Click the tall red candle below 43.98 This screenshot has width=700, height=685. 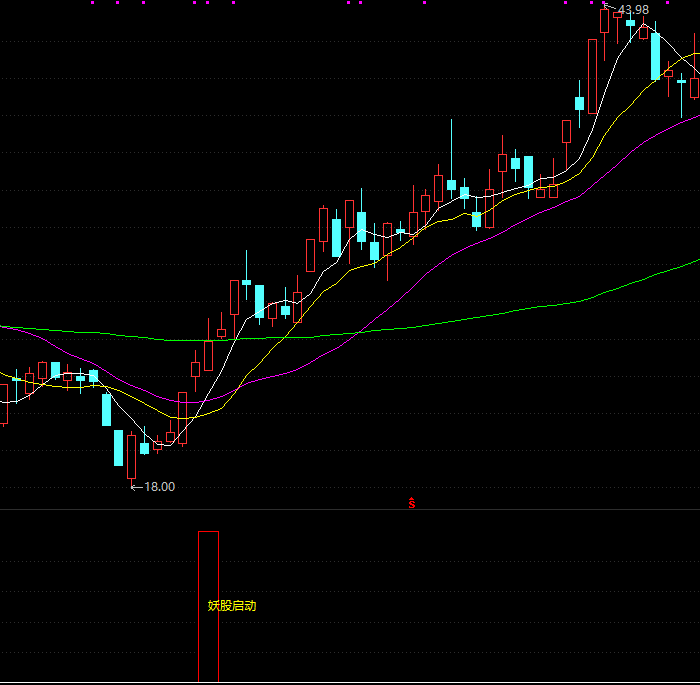point(592,76)
